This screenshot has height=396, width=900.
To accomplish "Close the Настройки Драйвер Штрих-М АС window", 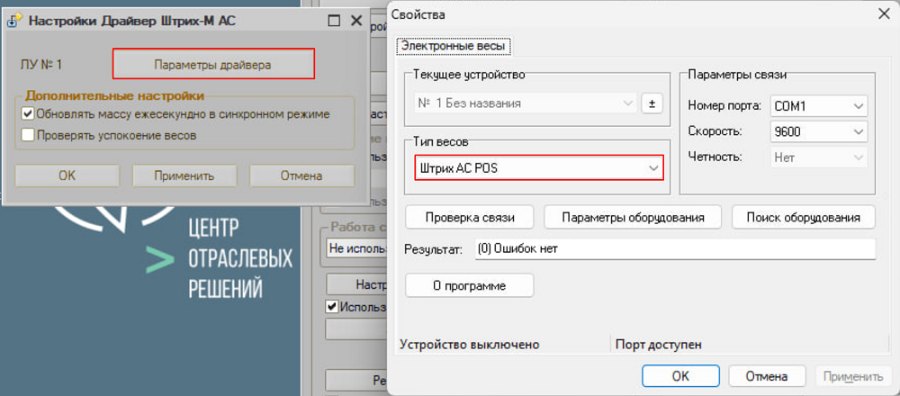I will pyautogui.click(x=356, y=21).
